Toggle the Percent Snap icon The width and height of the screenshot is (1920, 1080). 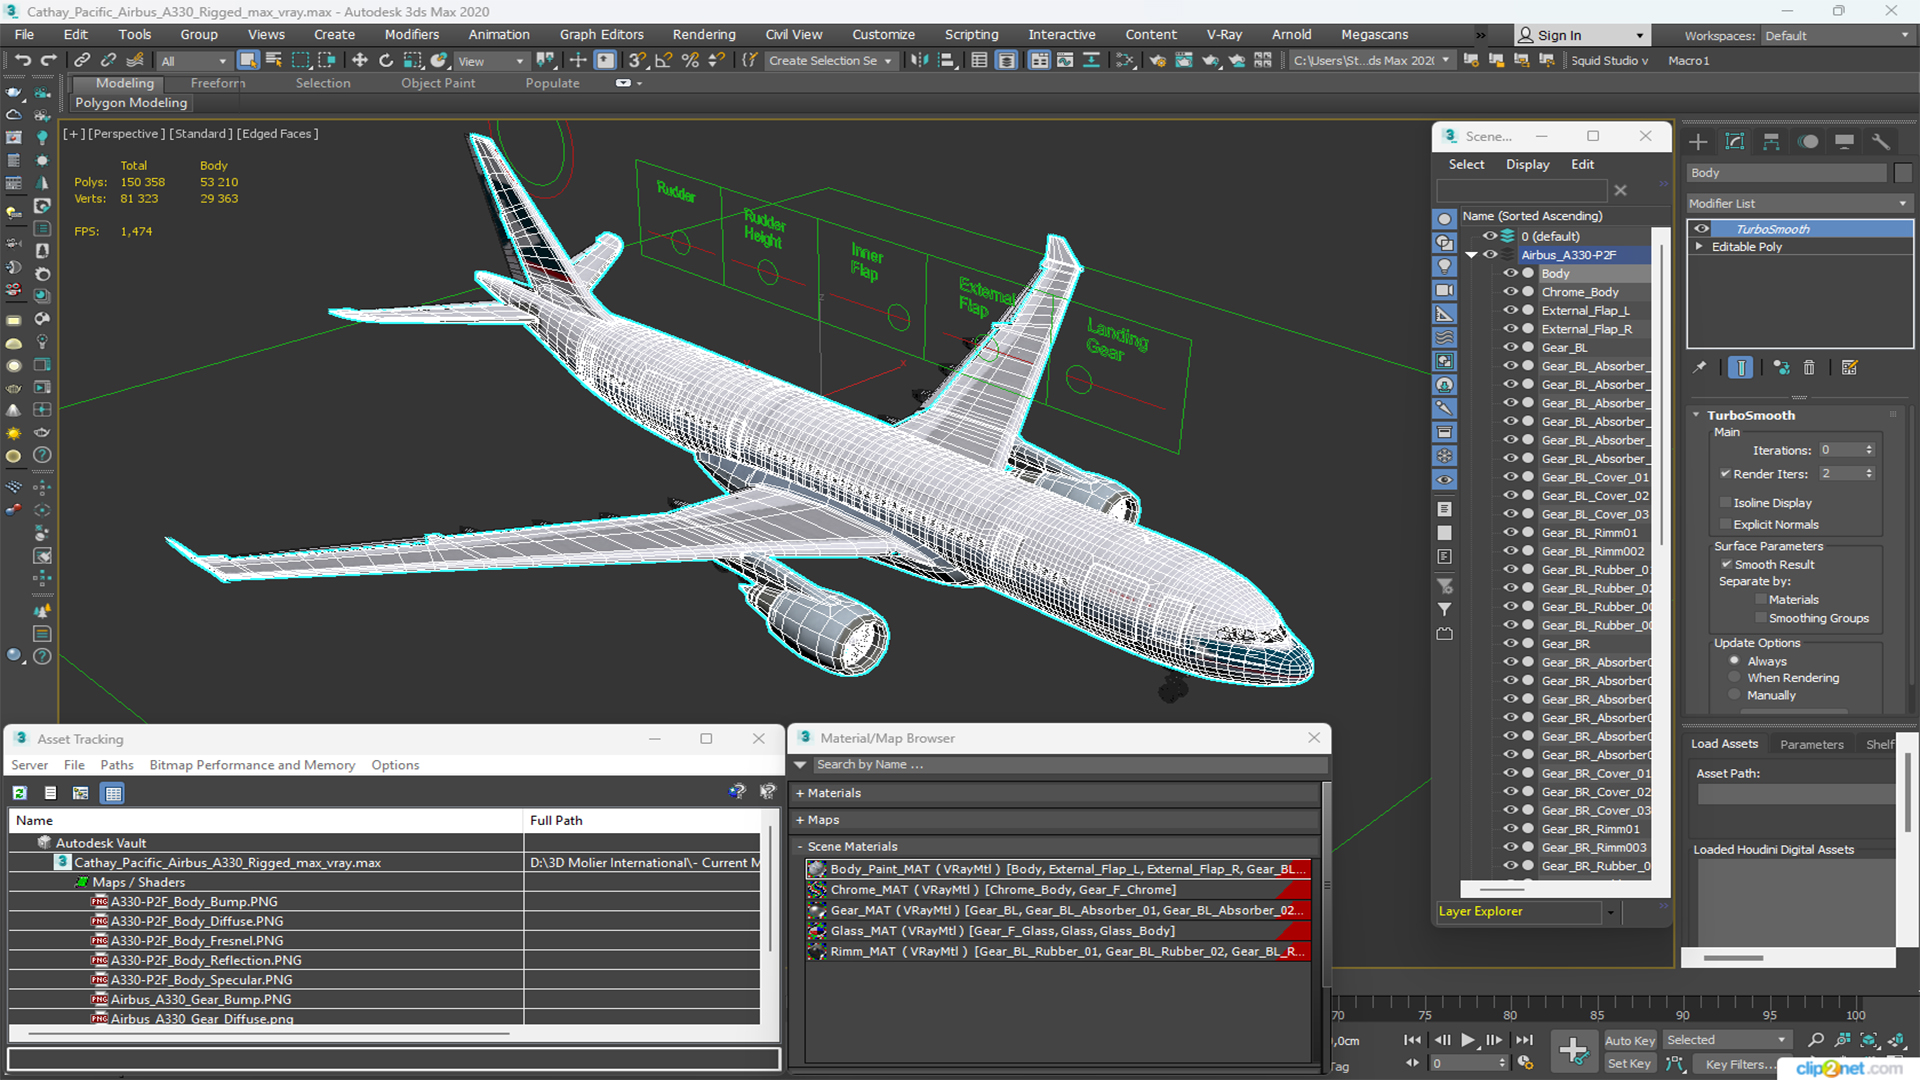(x=690, y=60)
